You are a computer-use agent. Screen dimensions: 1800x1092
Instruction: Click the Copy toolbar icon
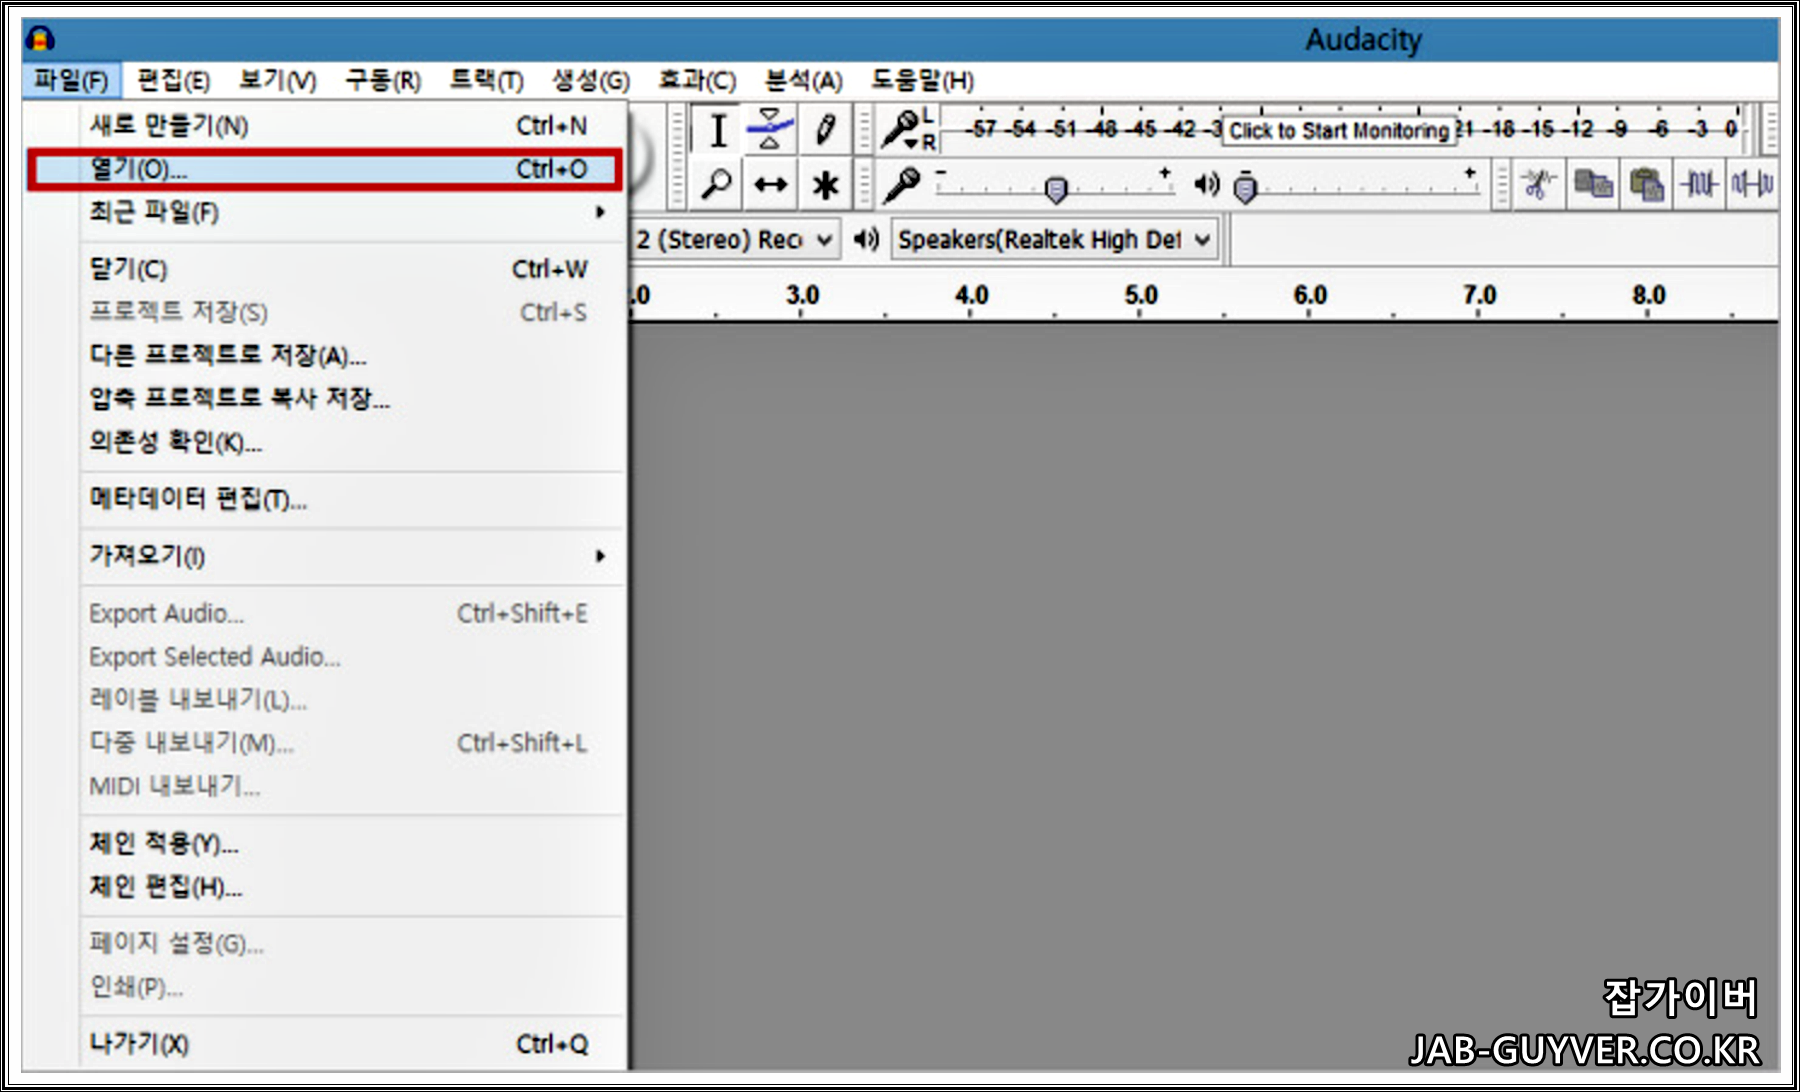pyautogui.click(x=1593, y=184)
